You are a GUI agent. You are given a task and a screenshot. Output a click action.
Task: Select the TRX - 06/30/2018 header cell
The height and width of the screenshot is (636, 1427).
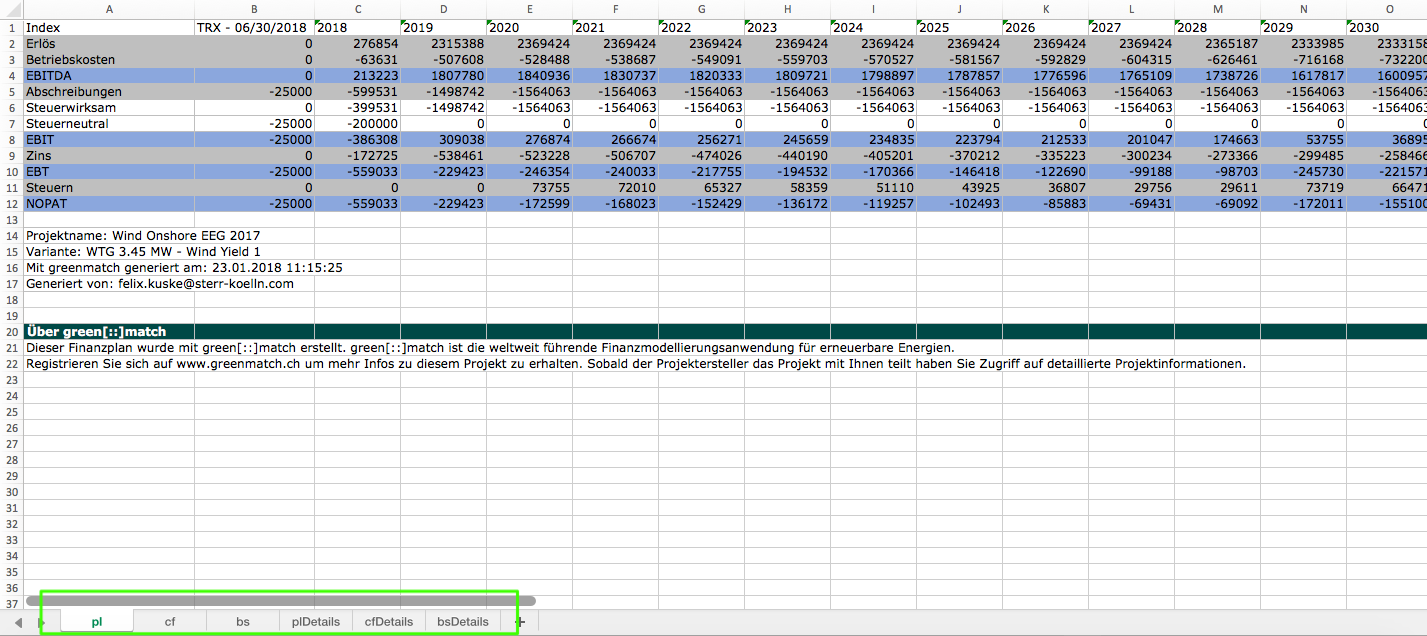(x=254, y=28)
